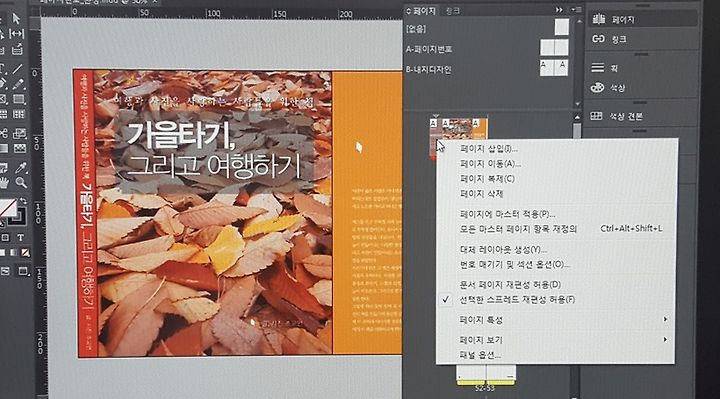
Task: Select the Line tool
Action: point(17,69)
